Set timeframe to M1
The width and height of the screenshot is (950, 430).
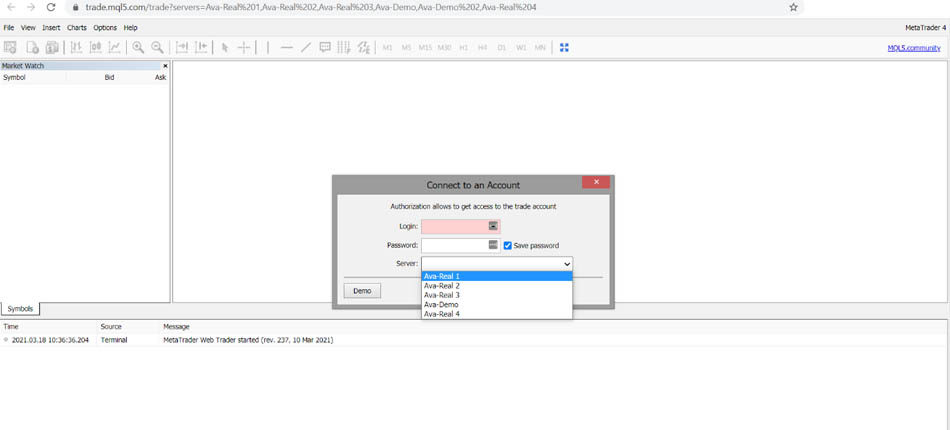388,47
